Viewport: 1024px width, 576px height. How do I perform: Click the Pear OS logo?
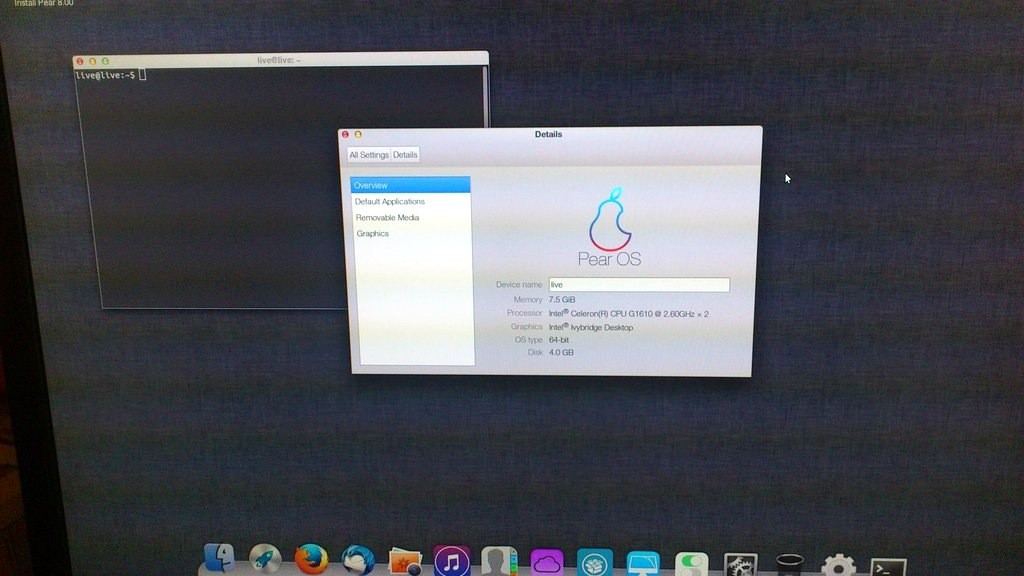coord(609,227)
